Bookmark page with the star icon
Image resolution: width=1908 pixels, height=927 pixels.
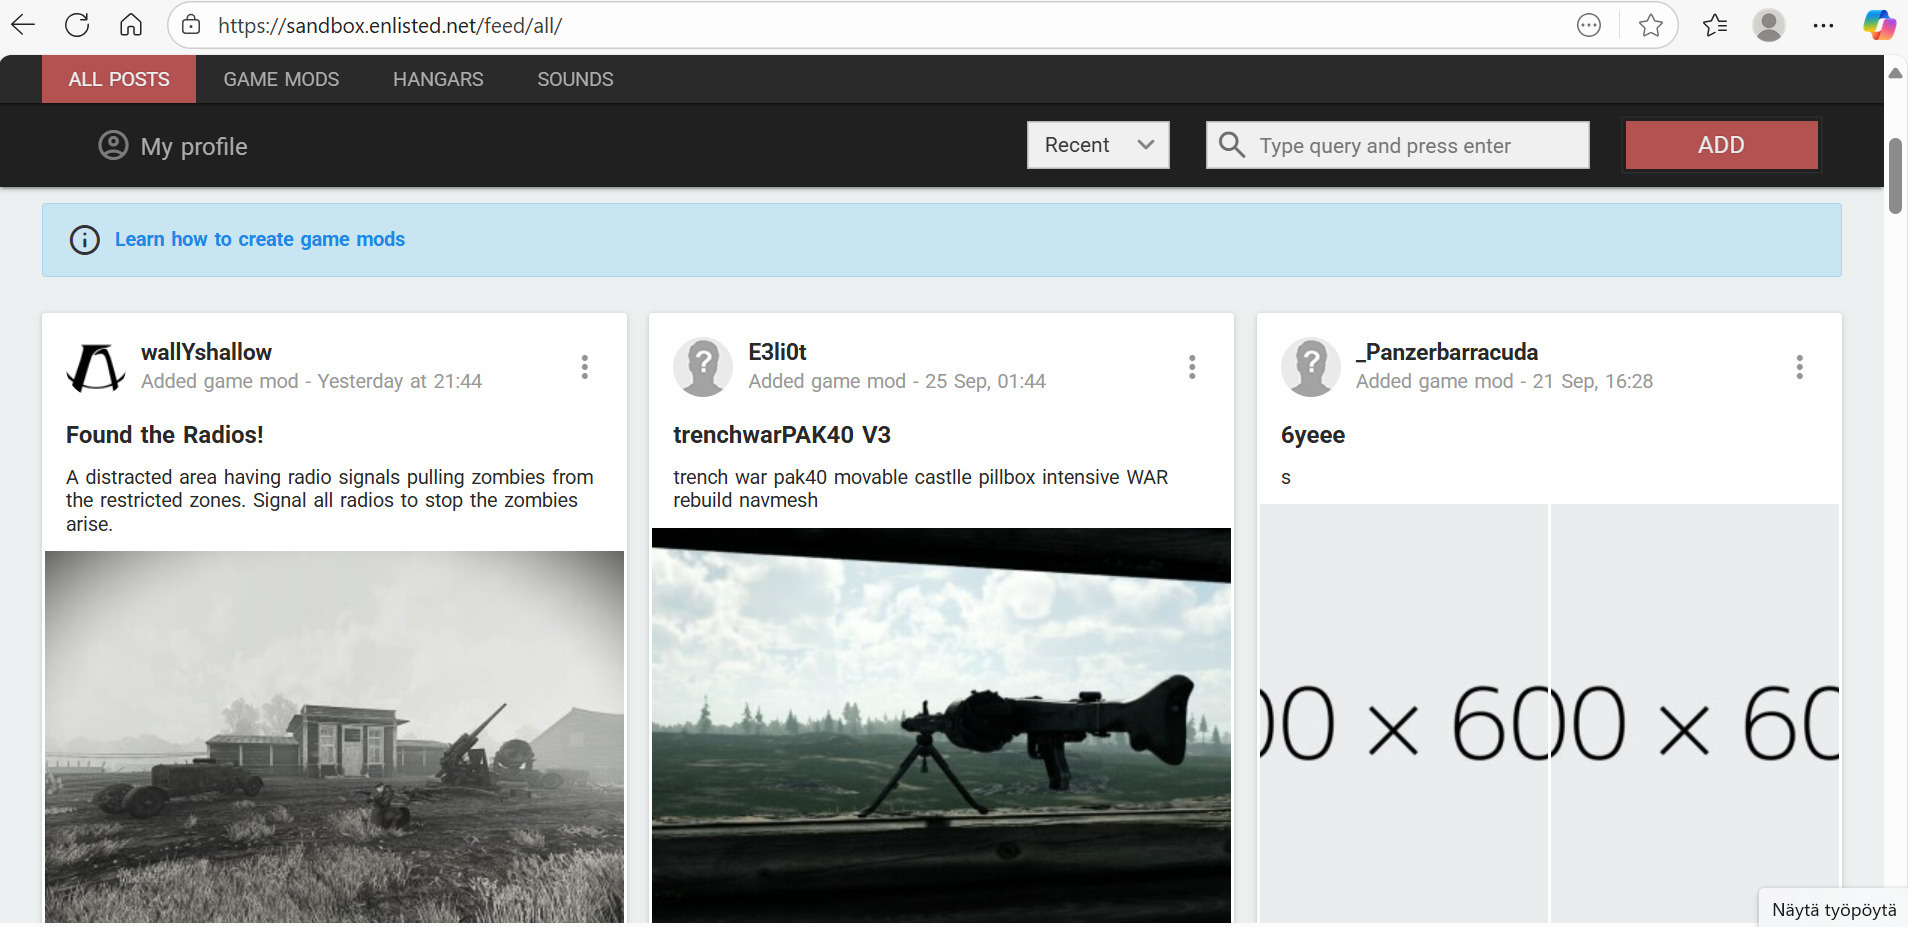[1650, 25]
